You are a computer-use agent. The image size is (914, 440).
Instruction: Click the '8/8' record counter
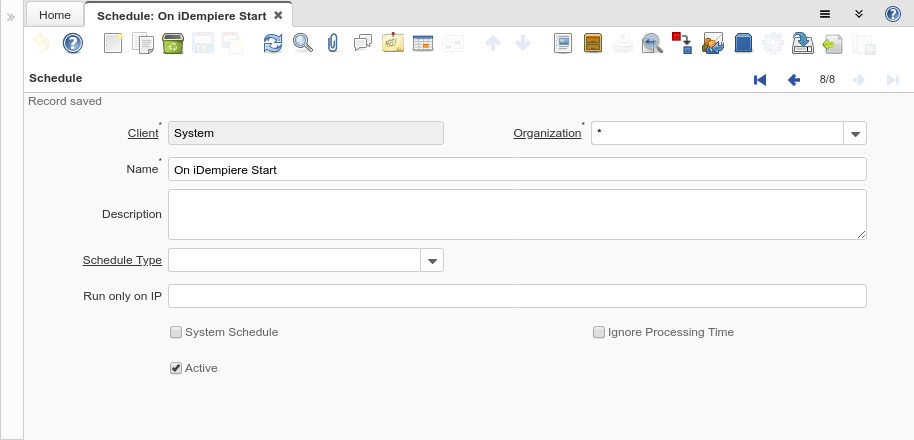pyautogui.click(x=827, y=79)
